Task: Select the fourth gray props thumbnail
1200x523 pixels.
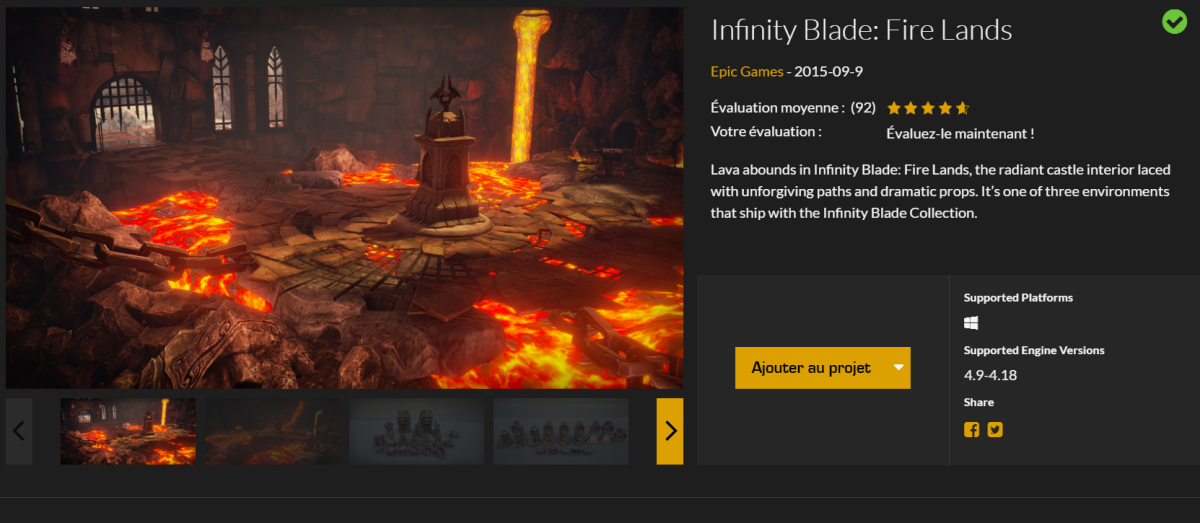Action: pos(560,431)
